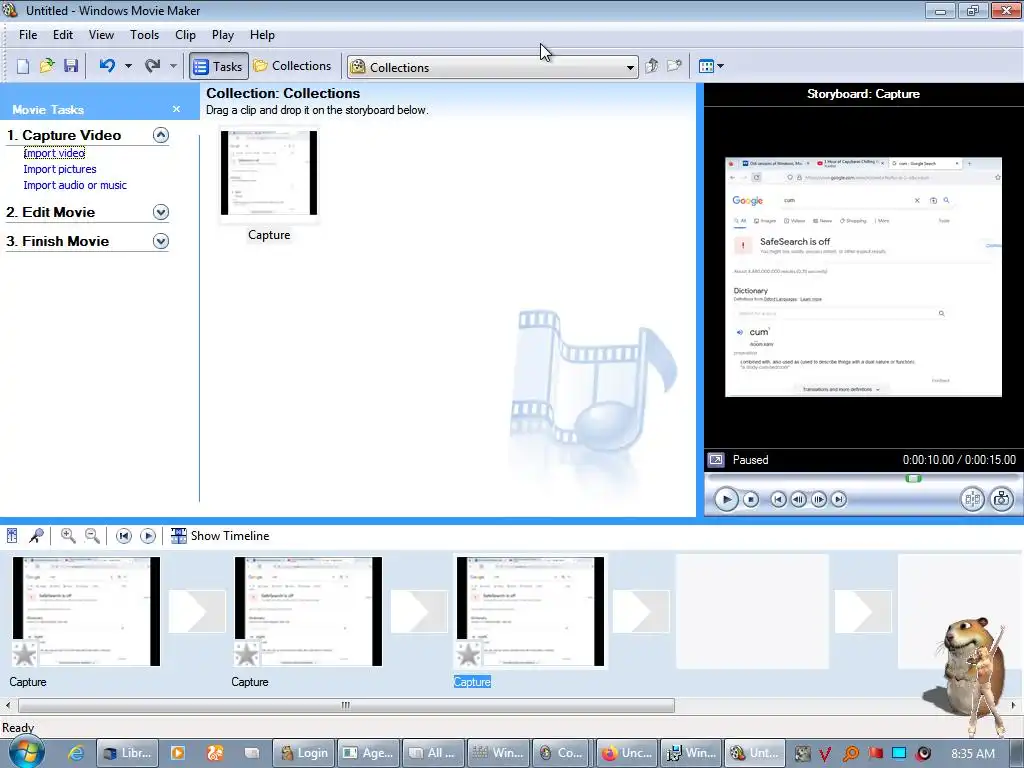Viewport: 1024px width, 768px height.
Task: Switch to the Login taskbar window
Action: (x=303, y=753)
